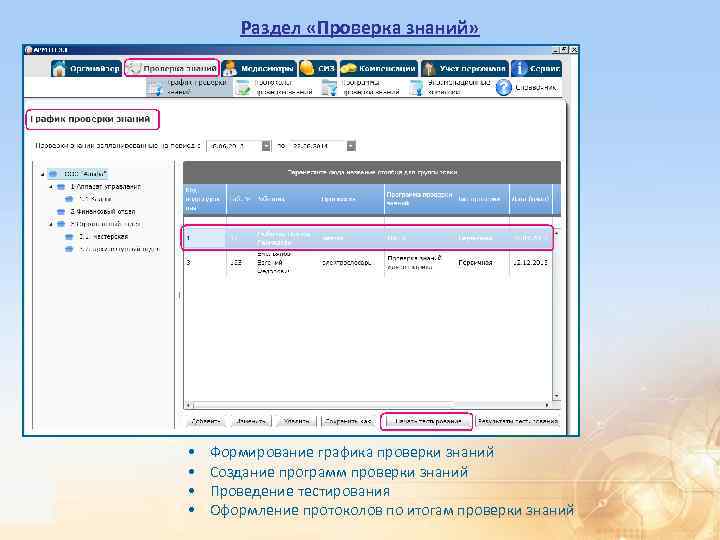Open Справочник help toolbar item

[527, 87]
